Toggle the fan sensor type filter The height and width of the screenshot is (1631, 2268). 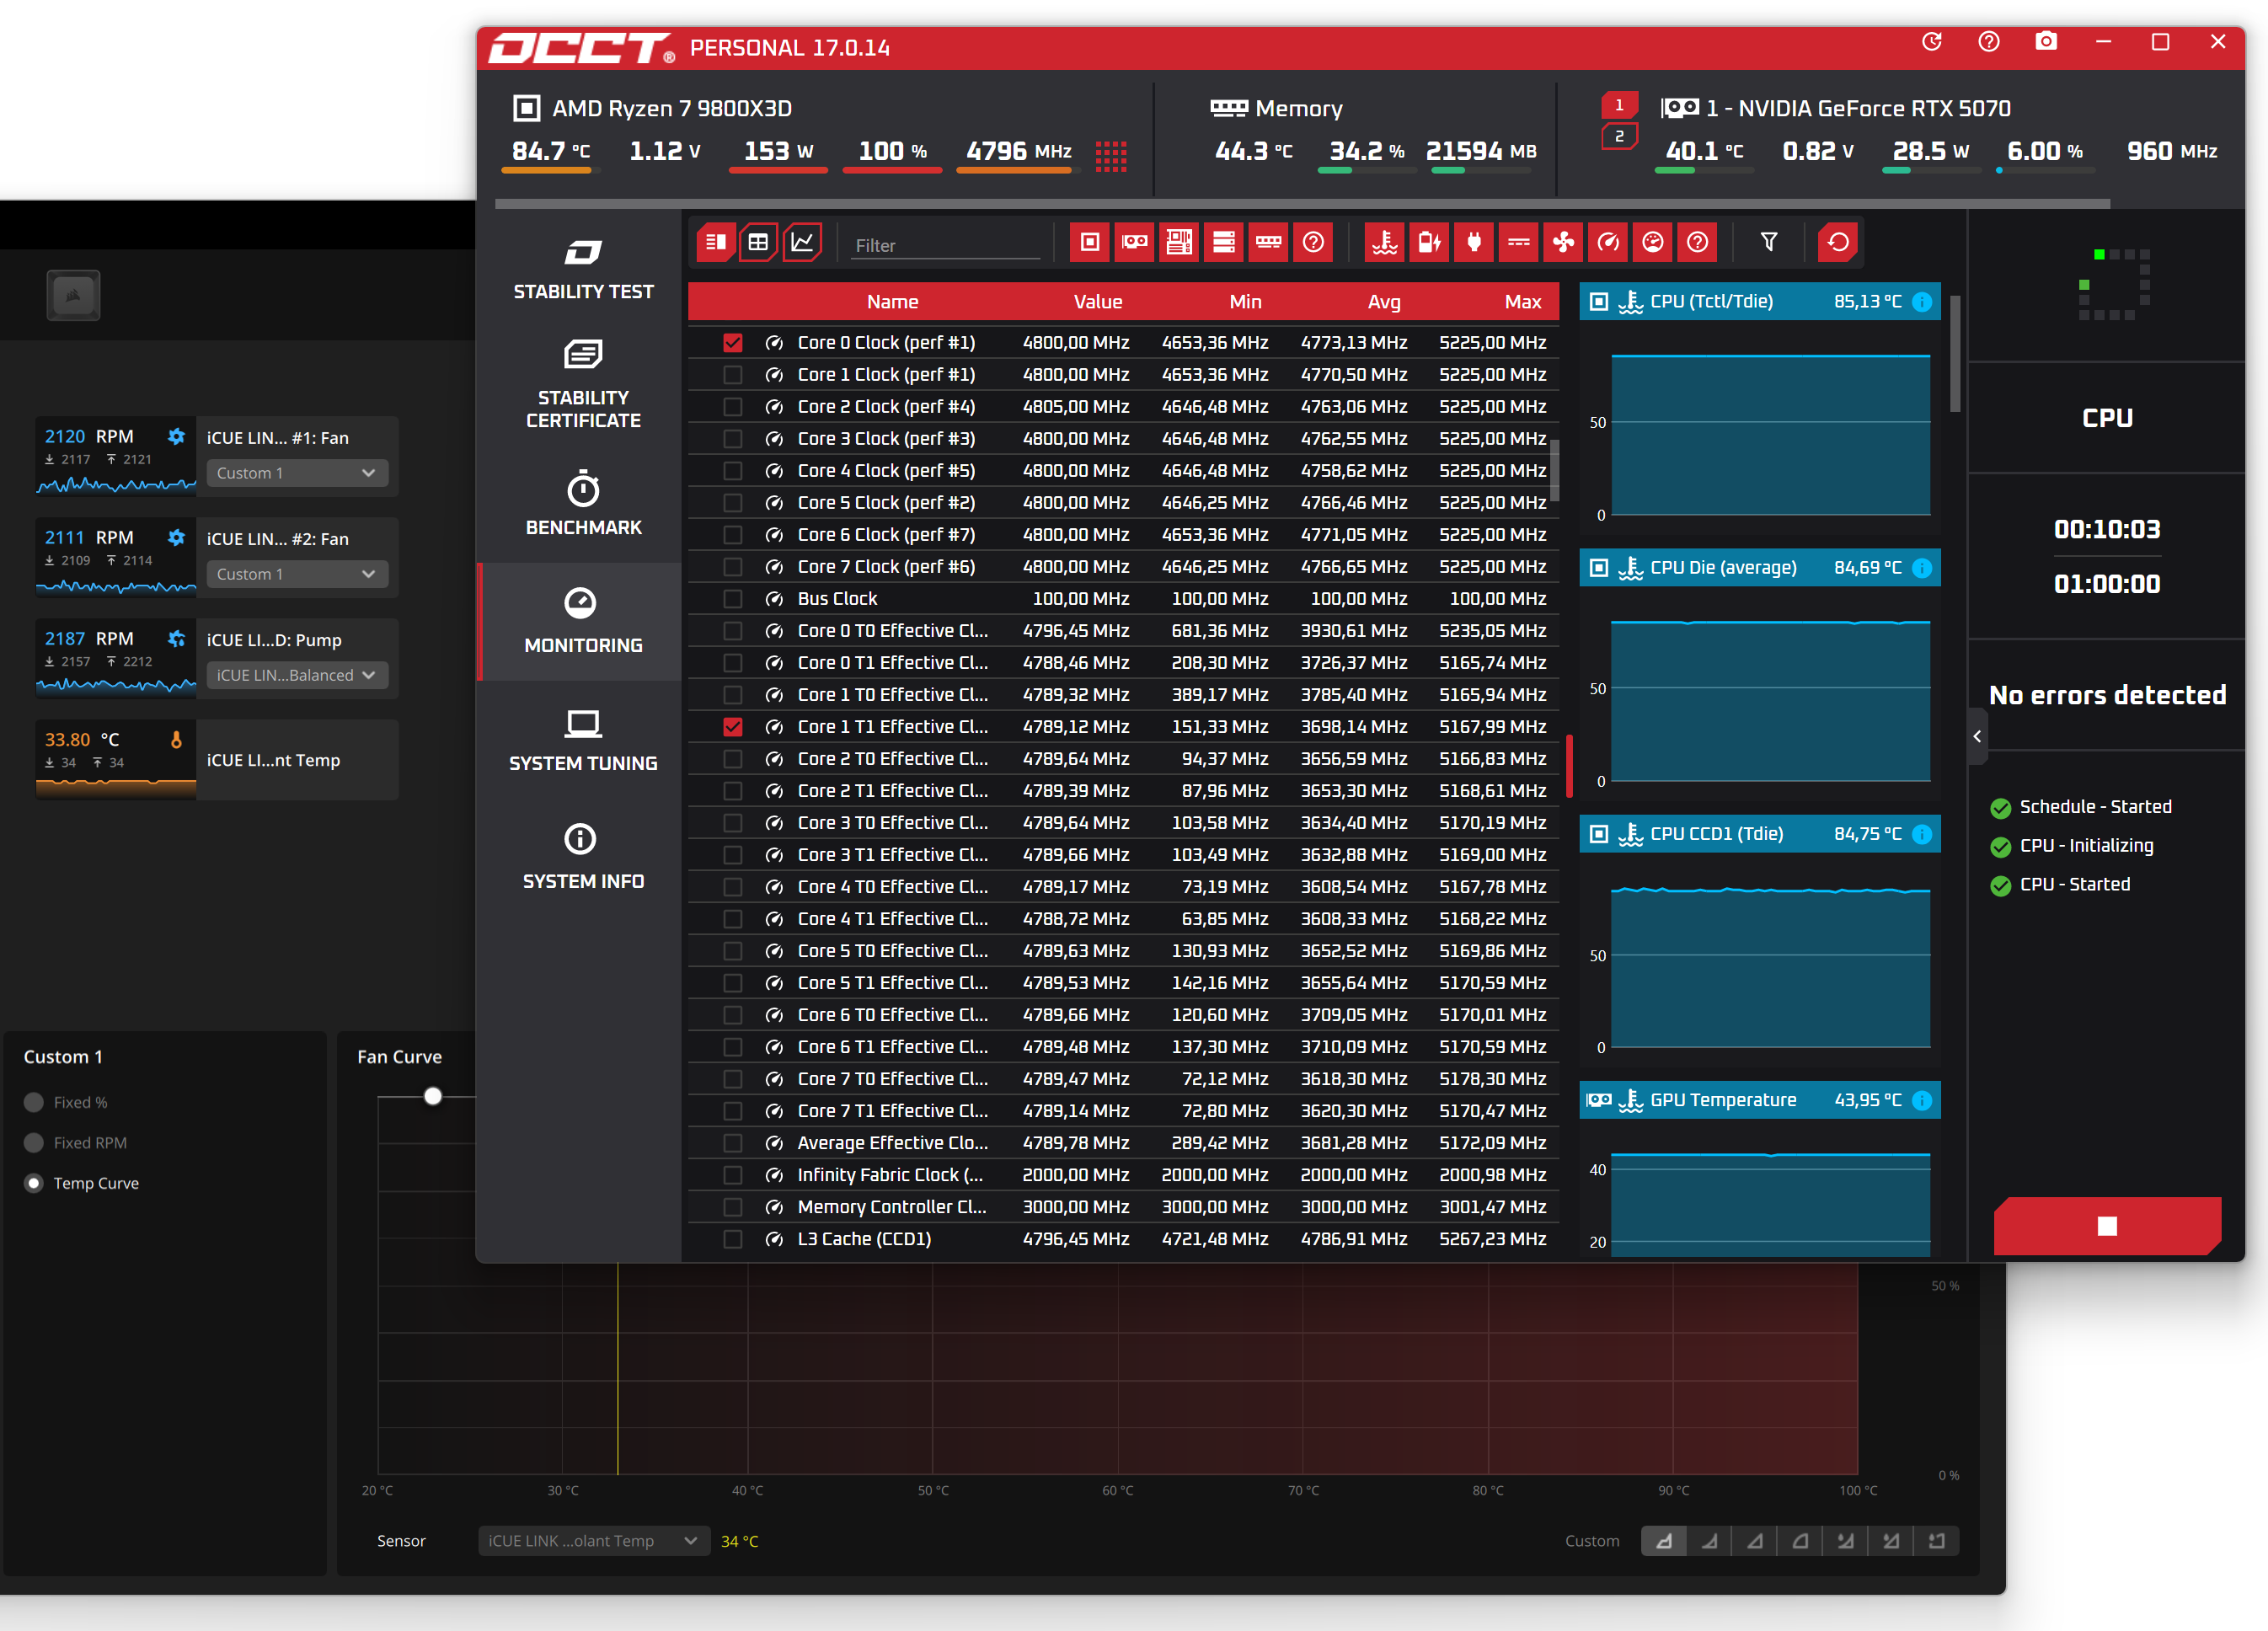1564,242
